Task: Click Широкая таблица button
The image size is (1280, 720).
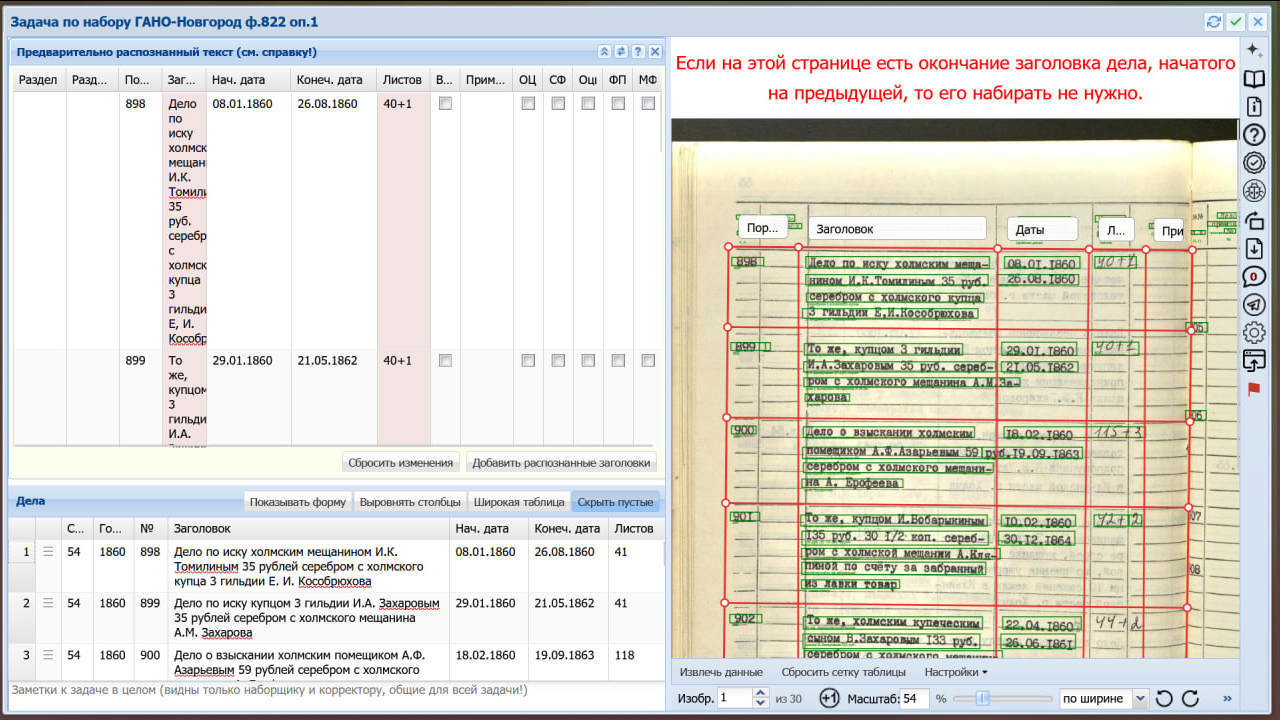Action: pyautogui.click(x=519, y=502)
